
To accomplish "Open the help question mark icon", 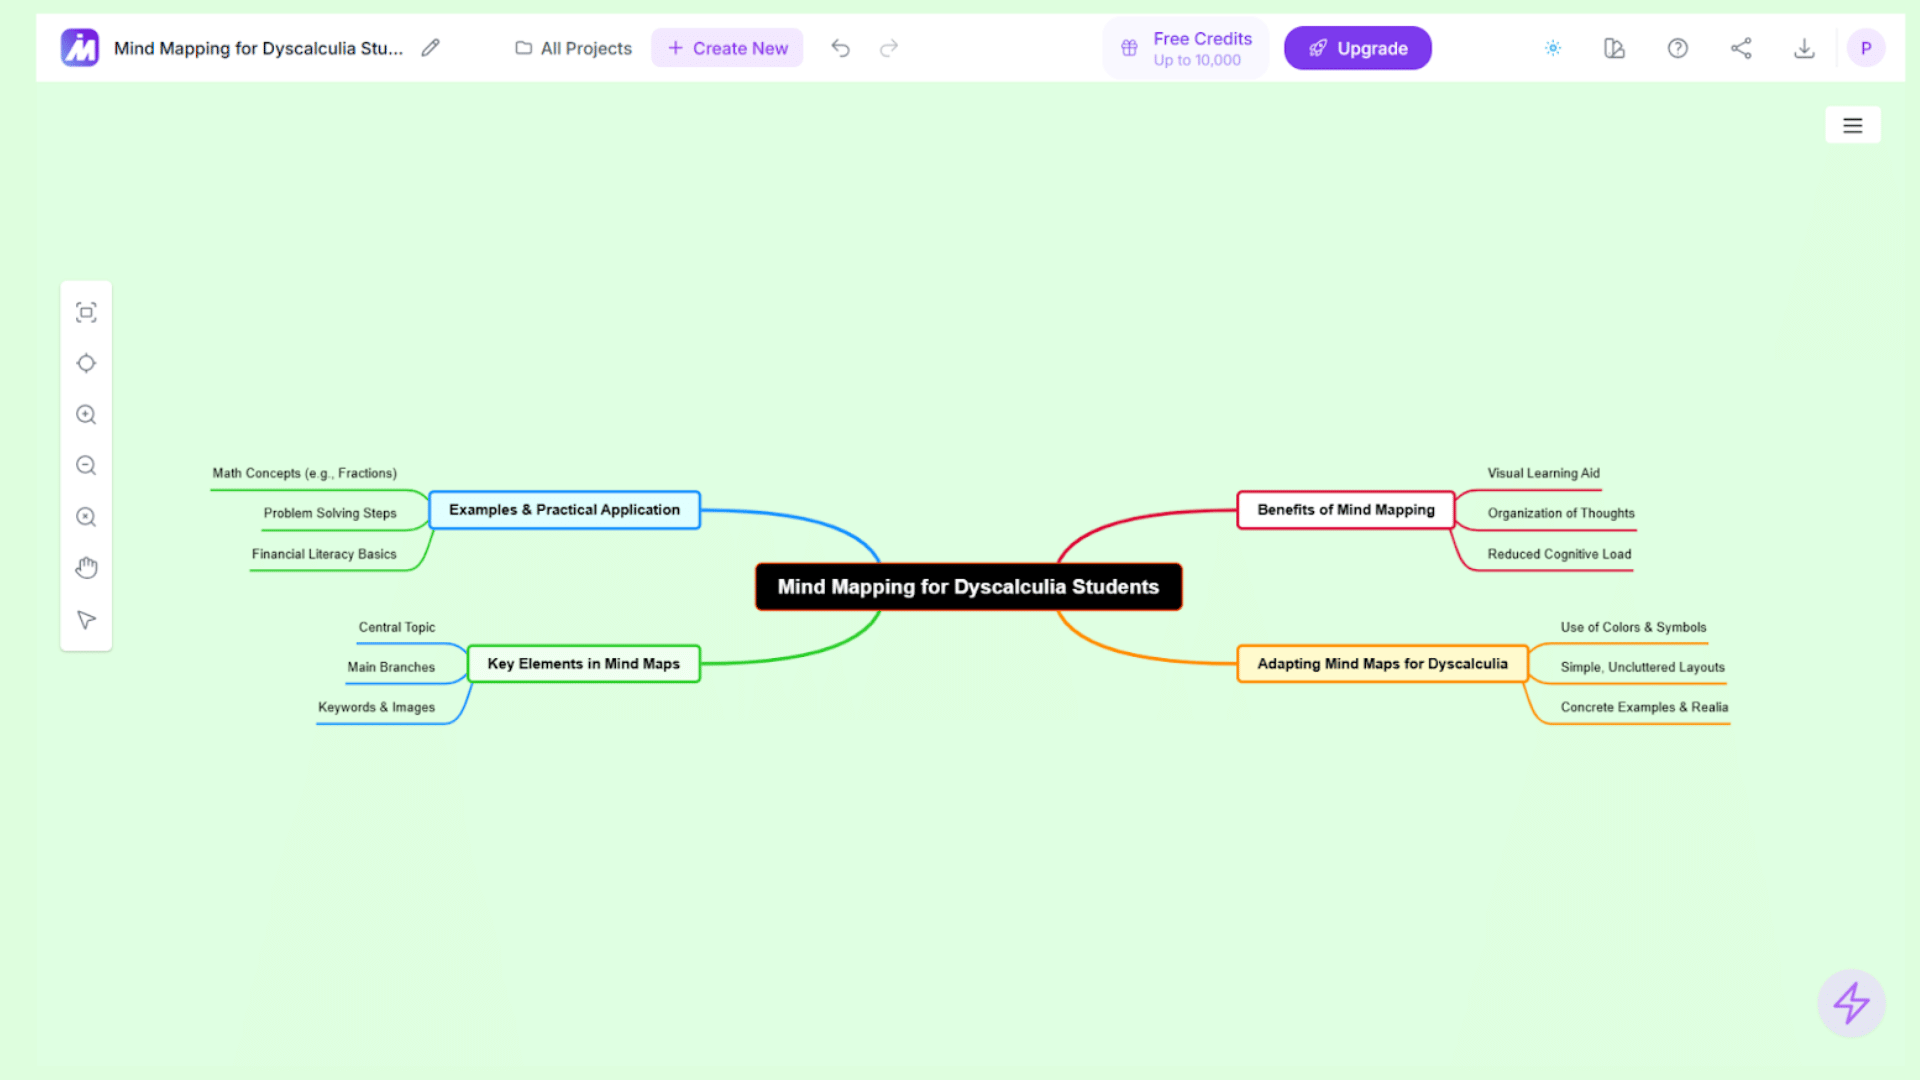I will point(1678,48).
